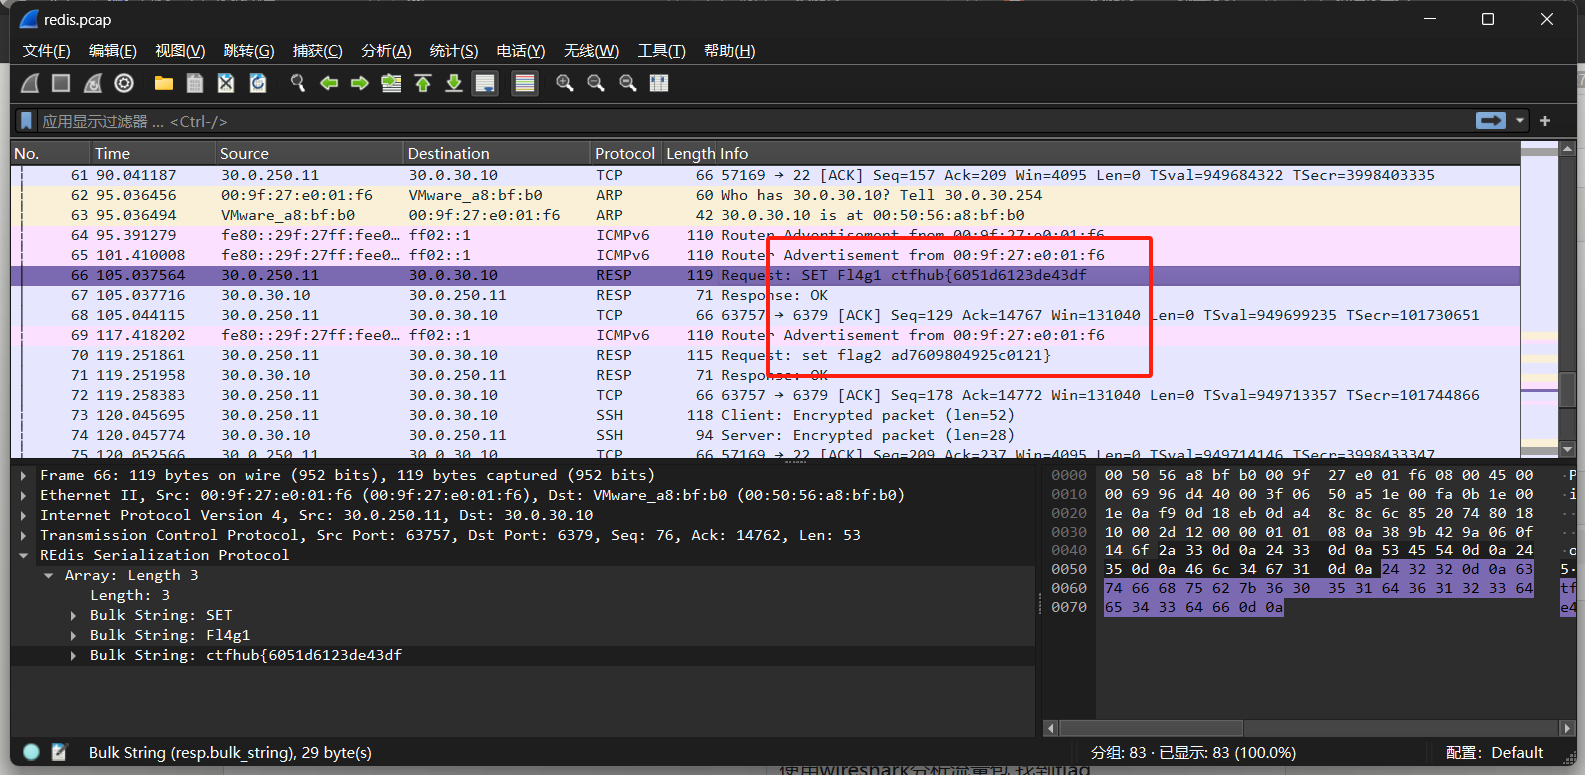
Task: Click the display filter input field
Action: pos(755,121)
